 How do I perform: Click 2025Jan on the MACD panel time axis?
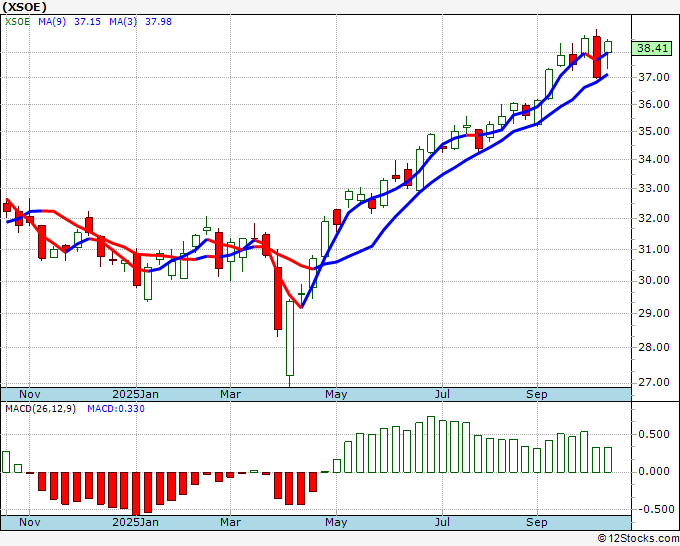pos(135,522)
